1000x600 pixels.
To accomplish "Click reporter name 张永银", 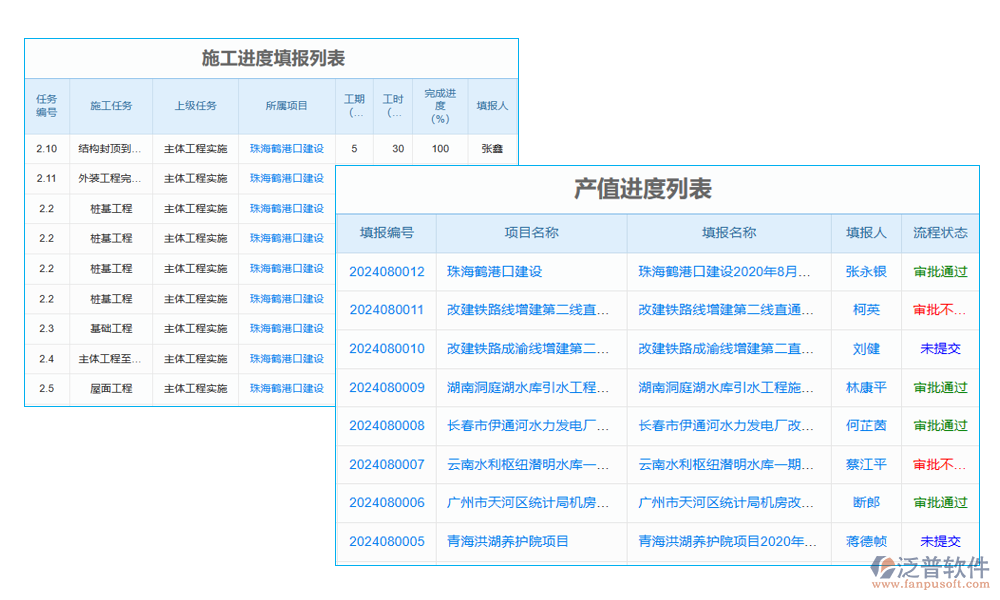I will tap(866, 271).
